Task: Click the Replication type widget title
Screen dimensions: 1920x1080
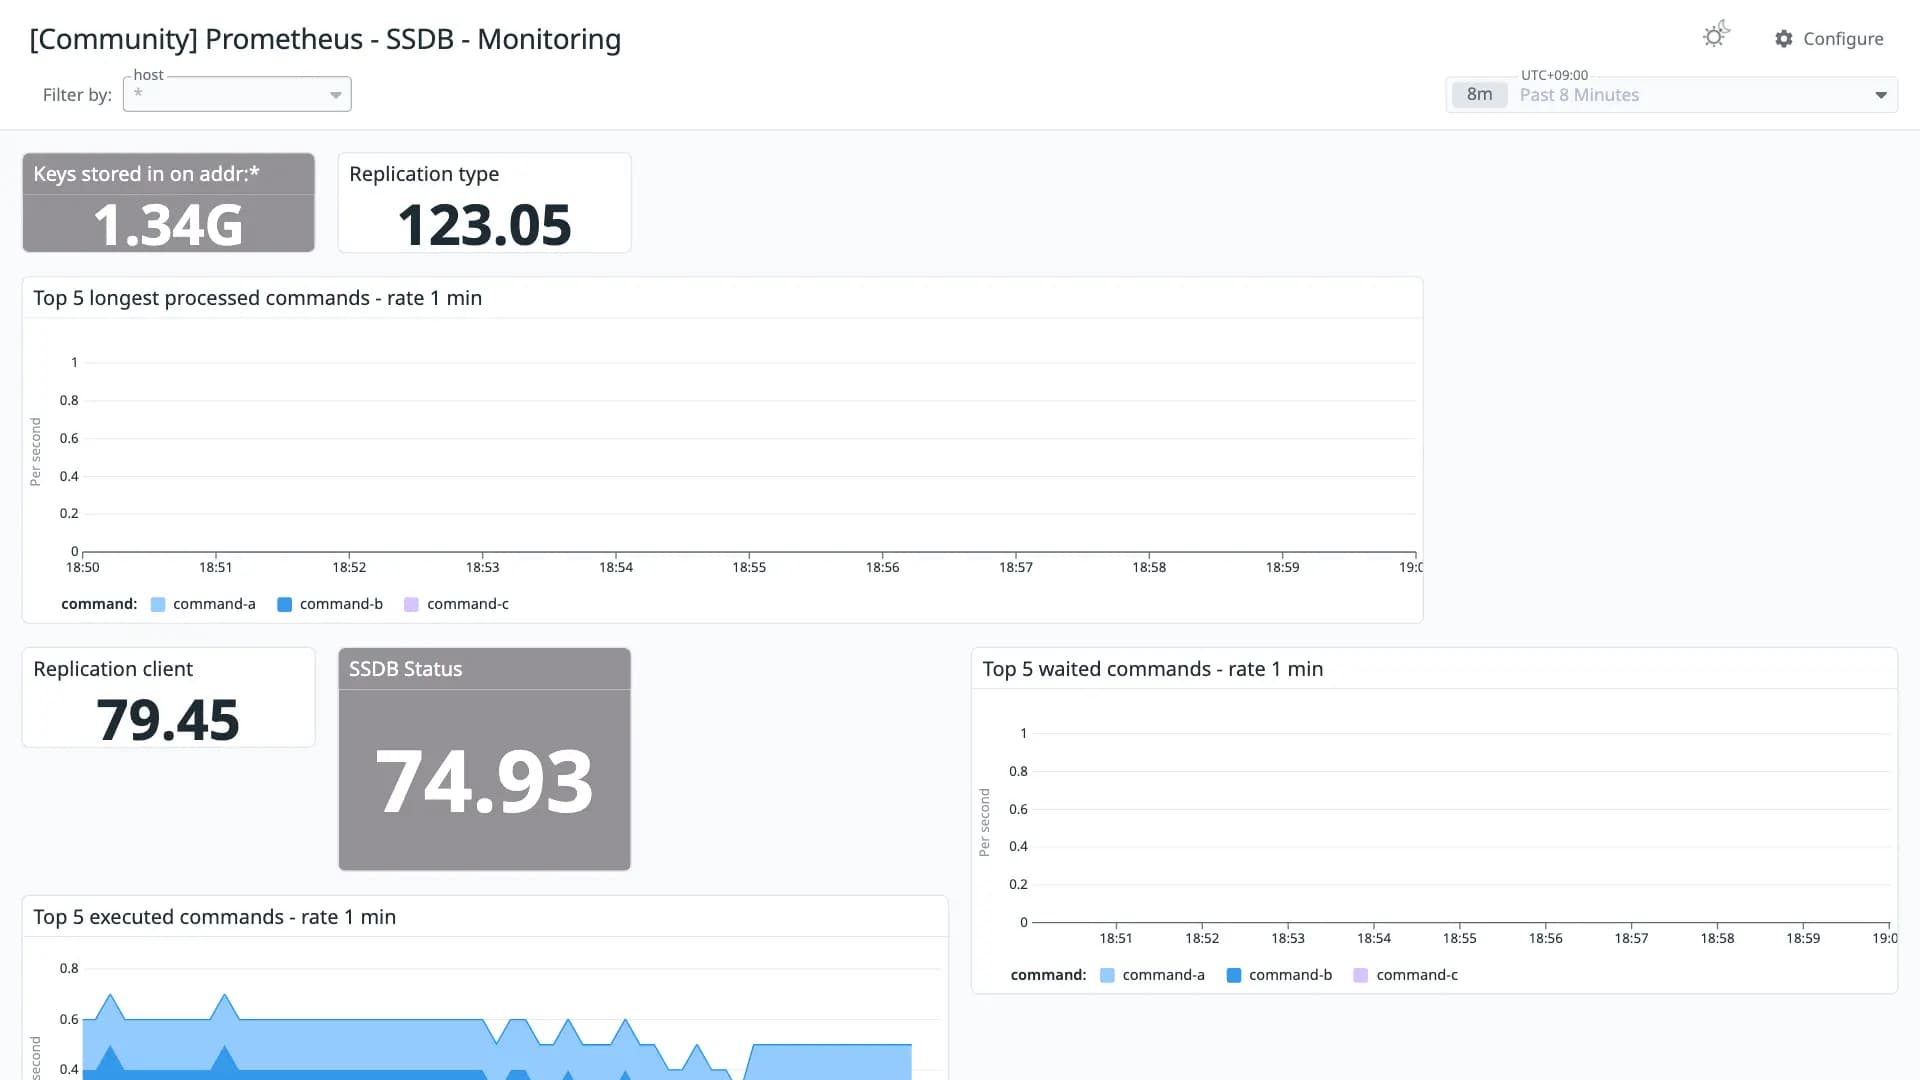Action: (424, 174)
